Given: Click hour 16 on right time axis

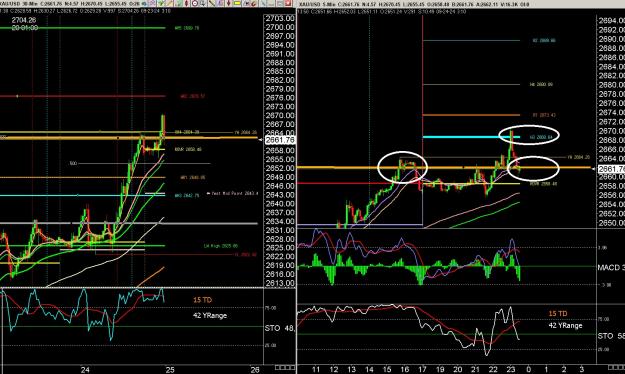Looking at the screenshot, I should coord(405,370).
